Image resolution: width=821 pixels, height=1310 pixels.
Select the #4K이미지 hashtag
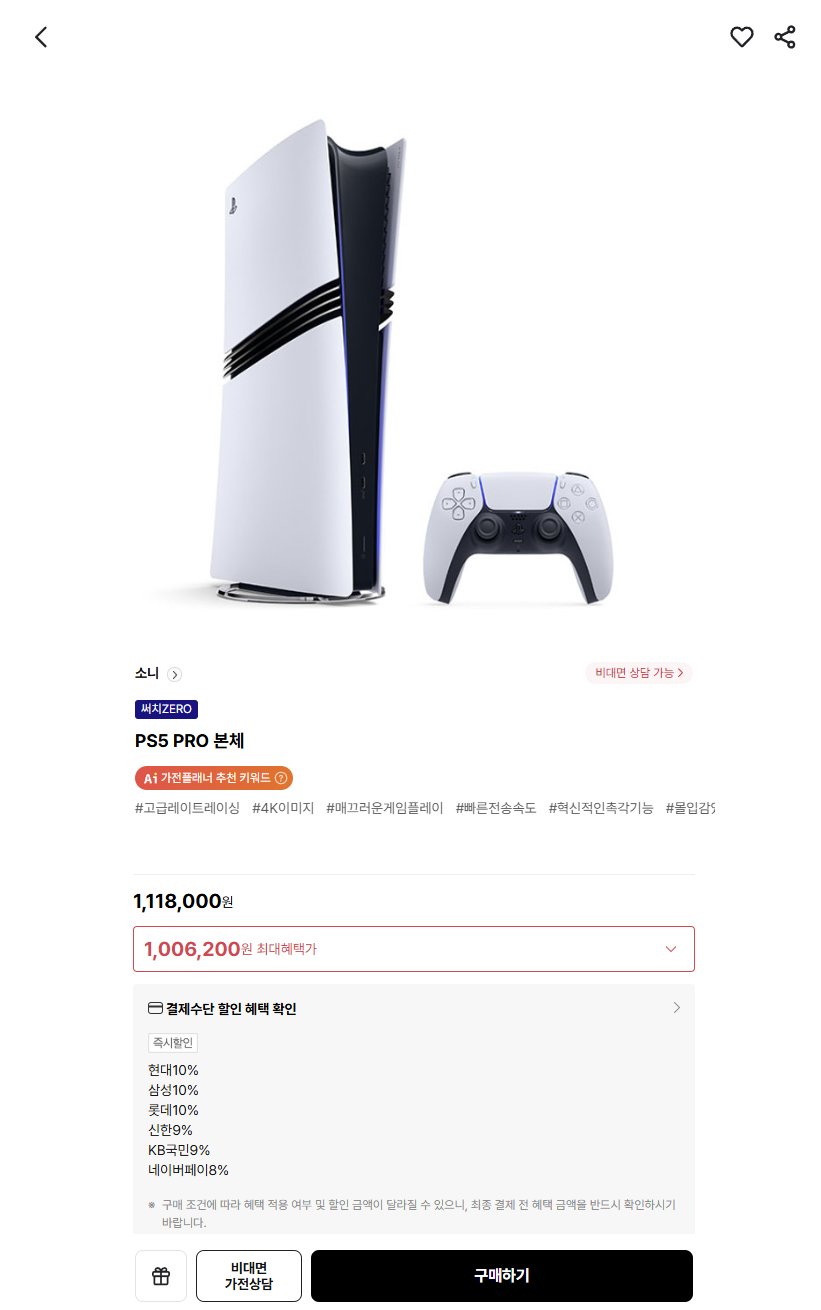(x=283, y=808)
